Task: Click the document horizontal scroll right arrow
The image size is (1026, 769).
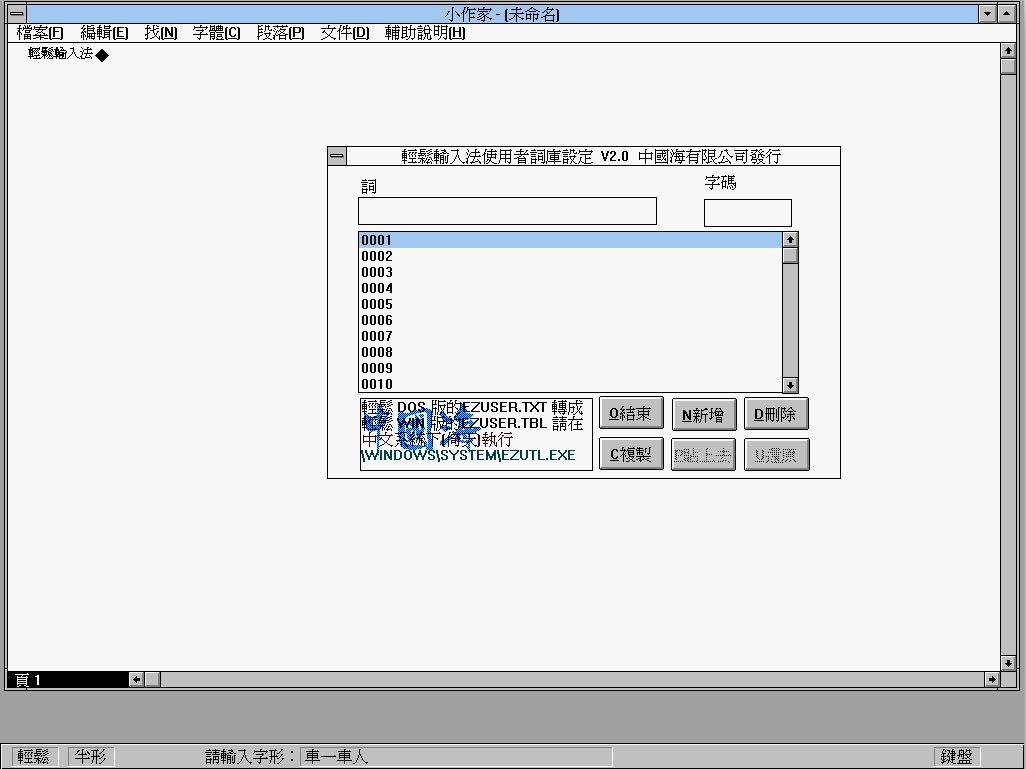Action: coord(991,679)
